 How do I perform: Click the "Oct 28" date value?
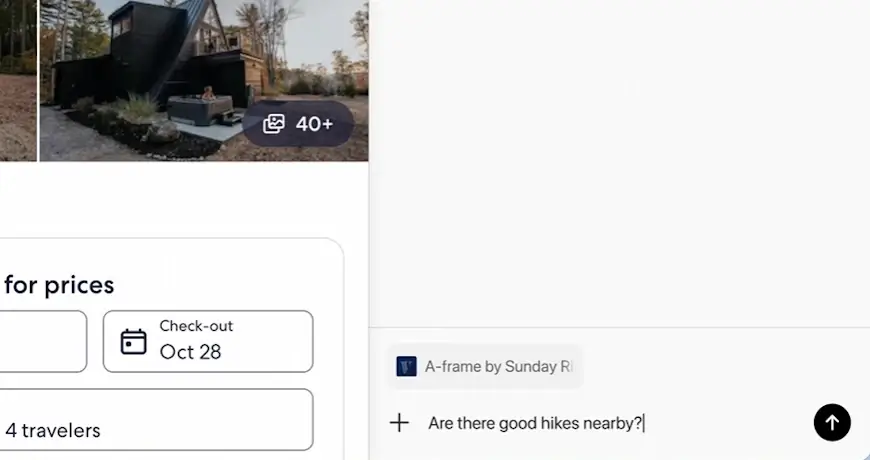pyautogui.click(x=190, y=352)
